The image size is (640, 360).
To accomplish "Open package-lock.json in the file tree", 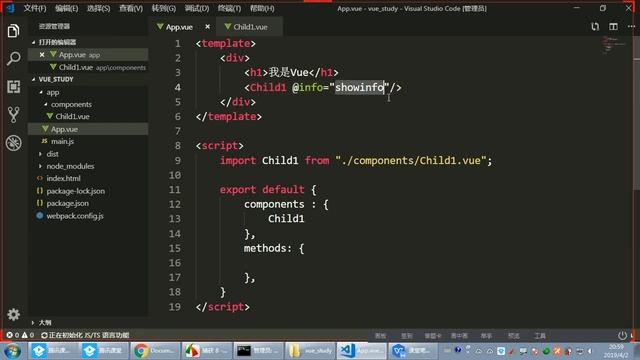I will [x=88, y=191].
